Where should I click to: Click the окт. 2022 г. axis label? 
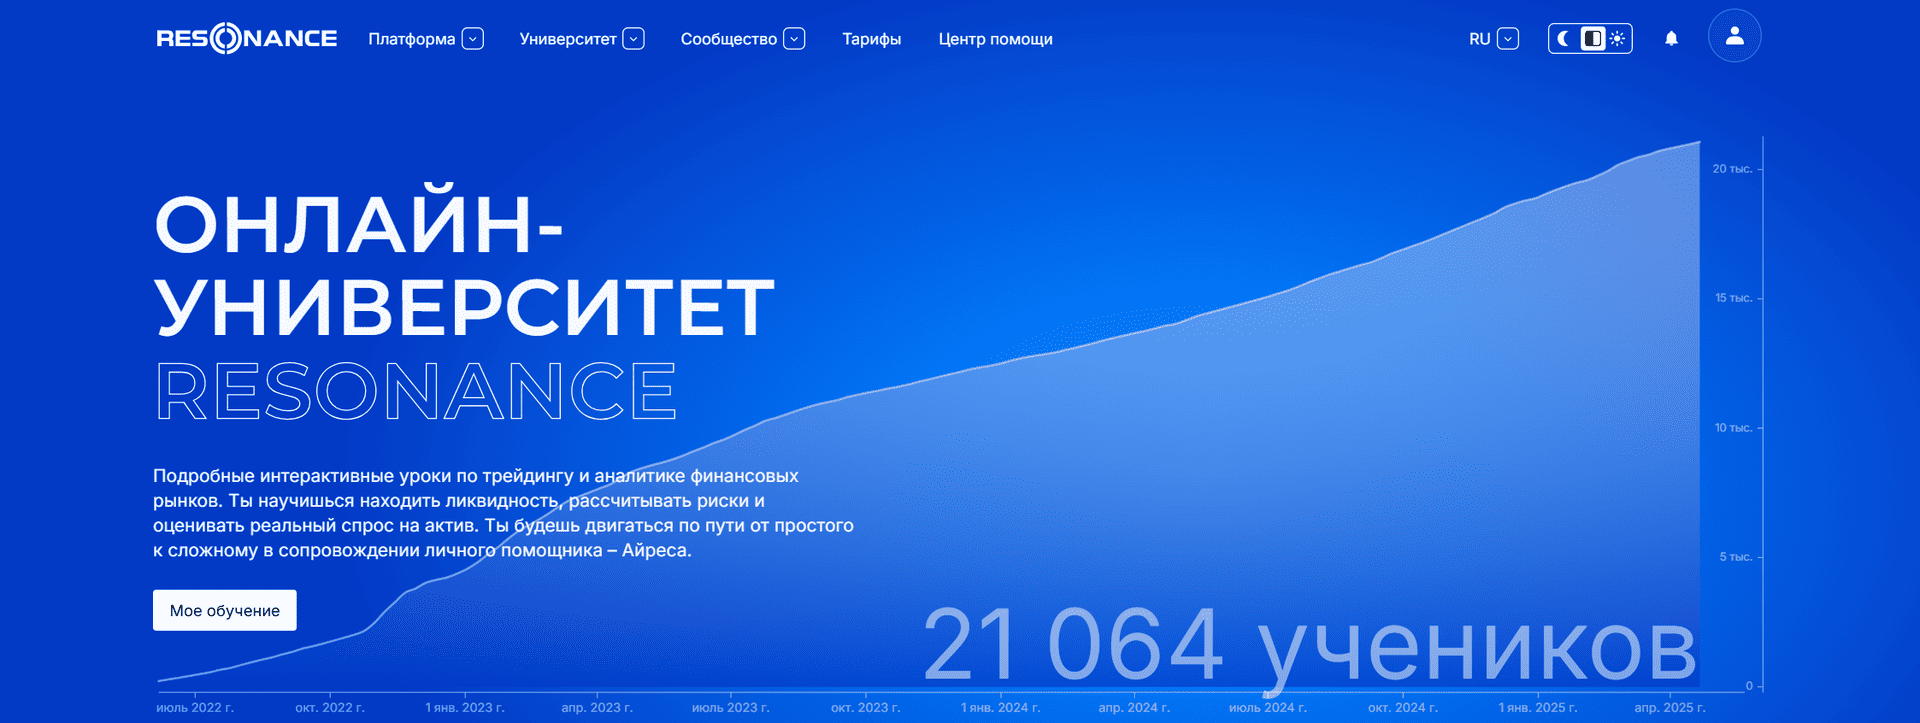click(330, 708)
